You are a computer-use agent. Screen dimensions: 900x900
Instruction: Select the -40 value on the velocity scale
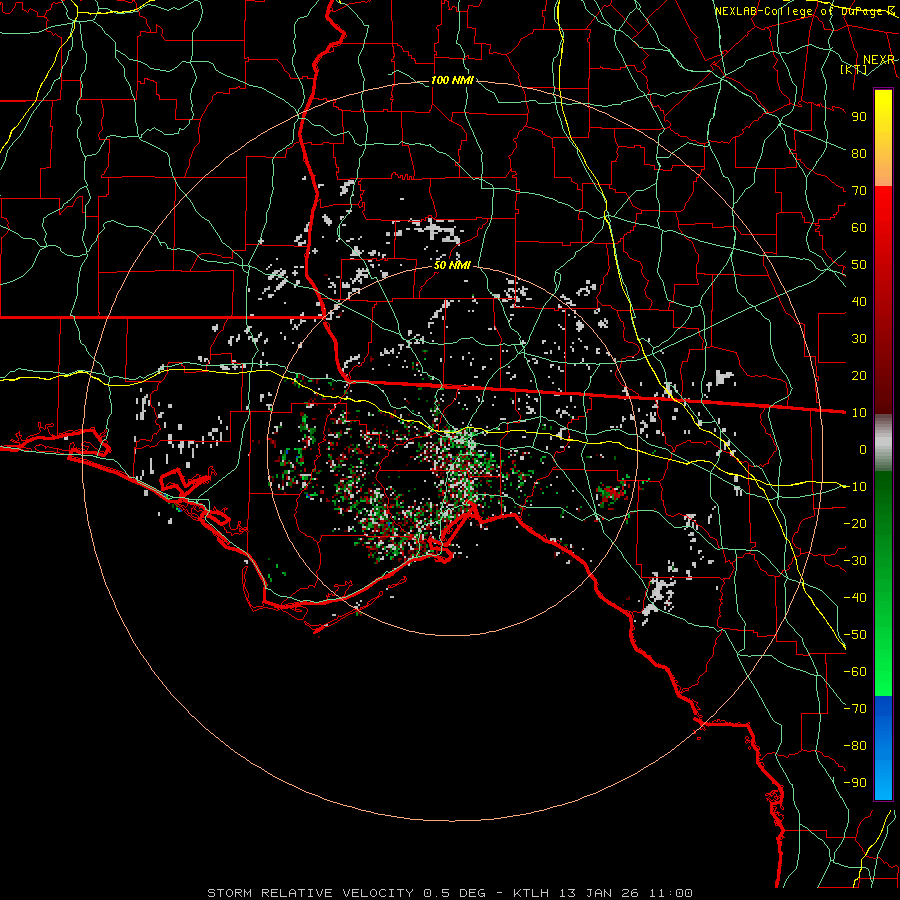point(855,598)
